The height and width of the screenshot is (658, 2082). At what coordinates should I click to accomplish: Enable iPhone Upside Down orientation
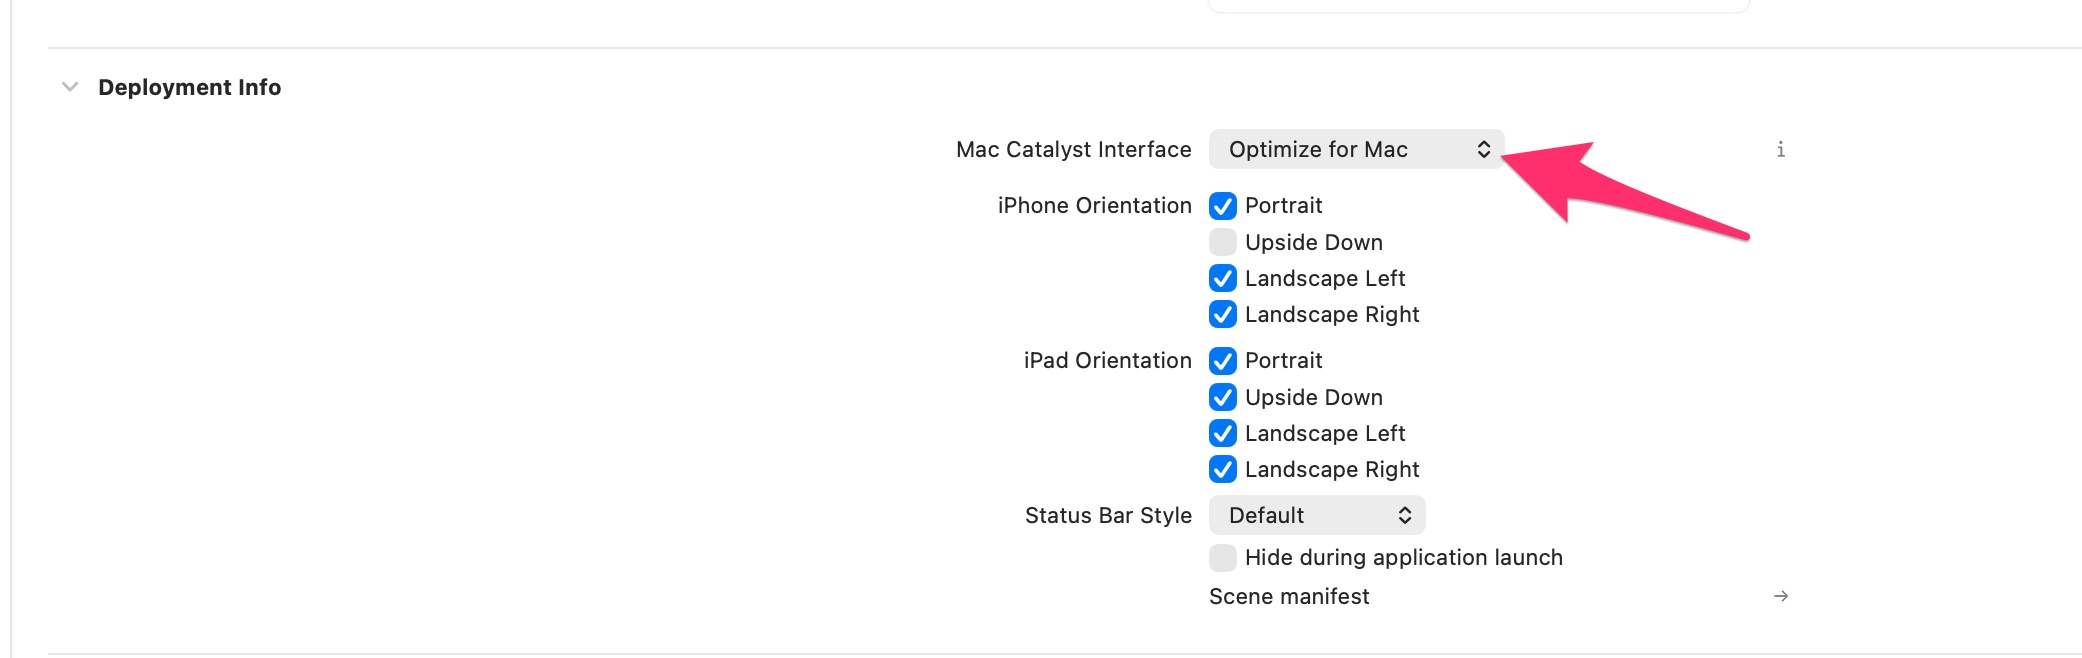(x=1222, y=242)
